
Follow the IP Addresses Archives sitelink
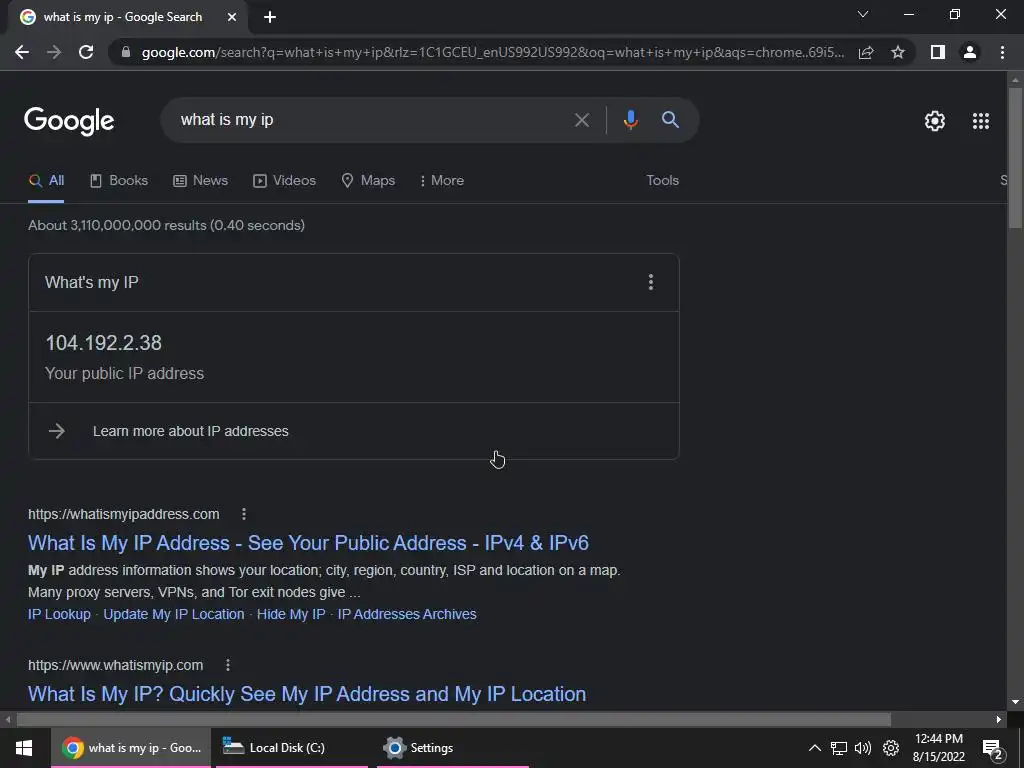pyautogui.click(x=407, y=615)
